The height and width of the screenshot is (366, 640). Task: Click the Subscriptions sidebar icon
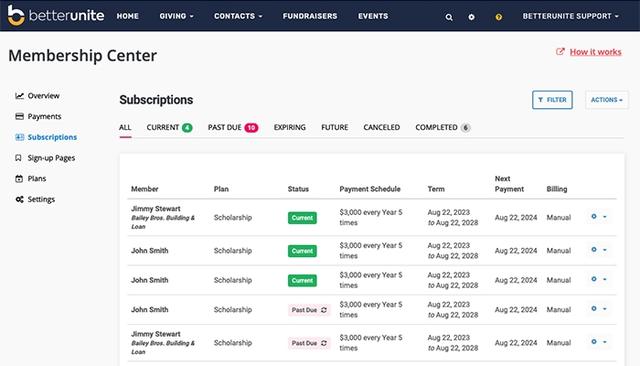point(19,137)
